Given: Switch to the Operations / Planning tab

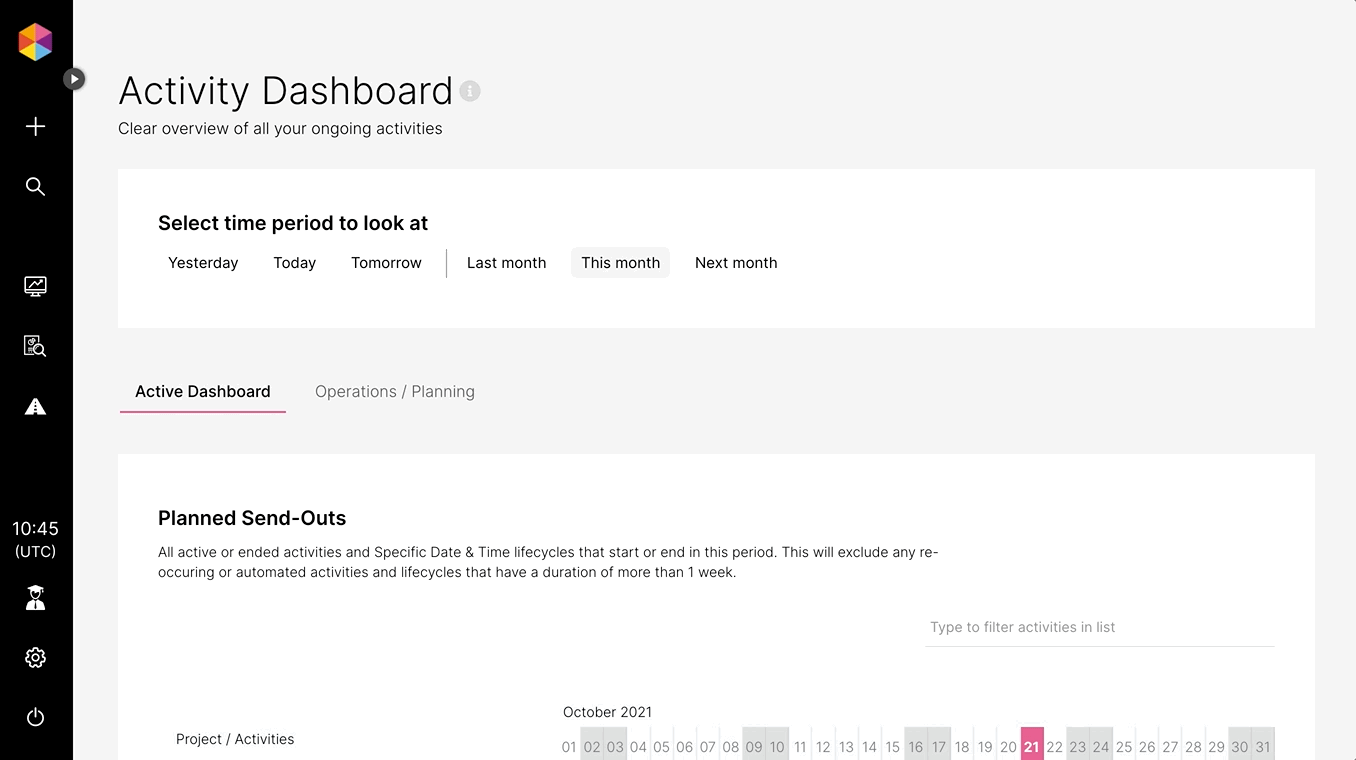Looking at the screenshot, I should (395, 392).
